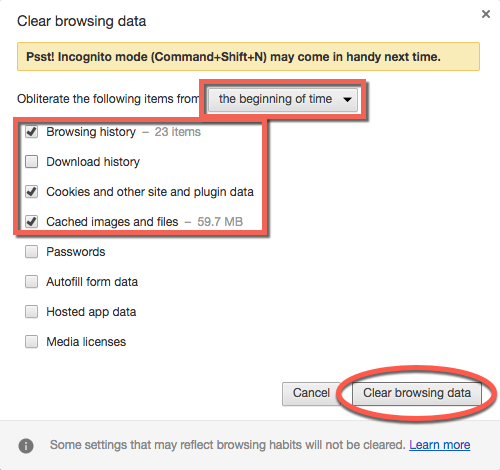Close the Clear browsing data dialog

tap(486, 14)
